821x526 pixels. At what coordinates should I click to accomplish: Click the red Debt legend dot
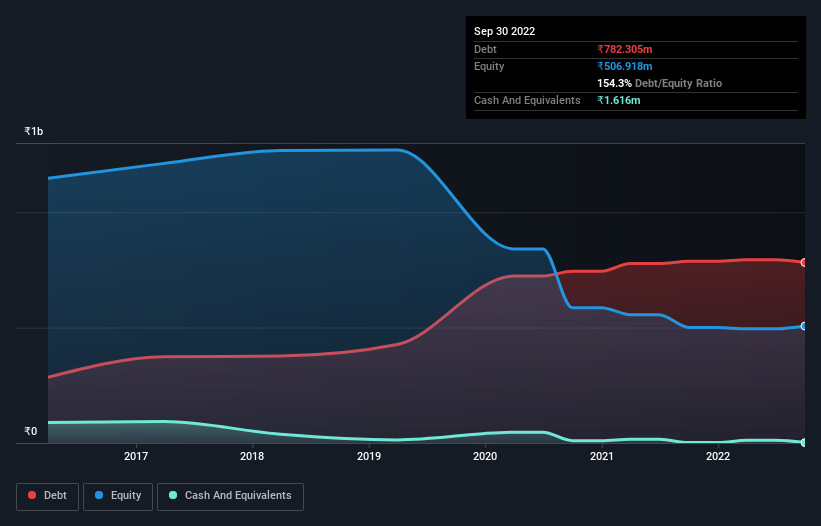click(x=32, y=495)
